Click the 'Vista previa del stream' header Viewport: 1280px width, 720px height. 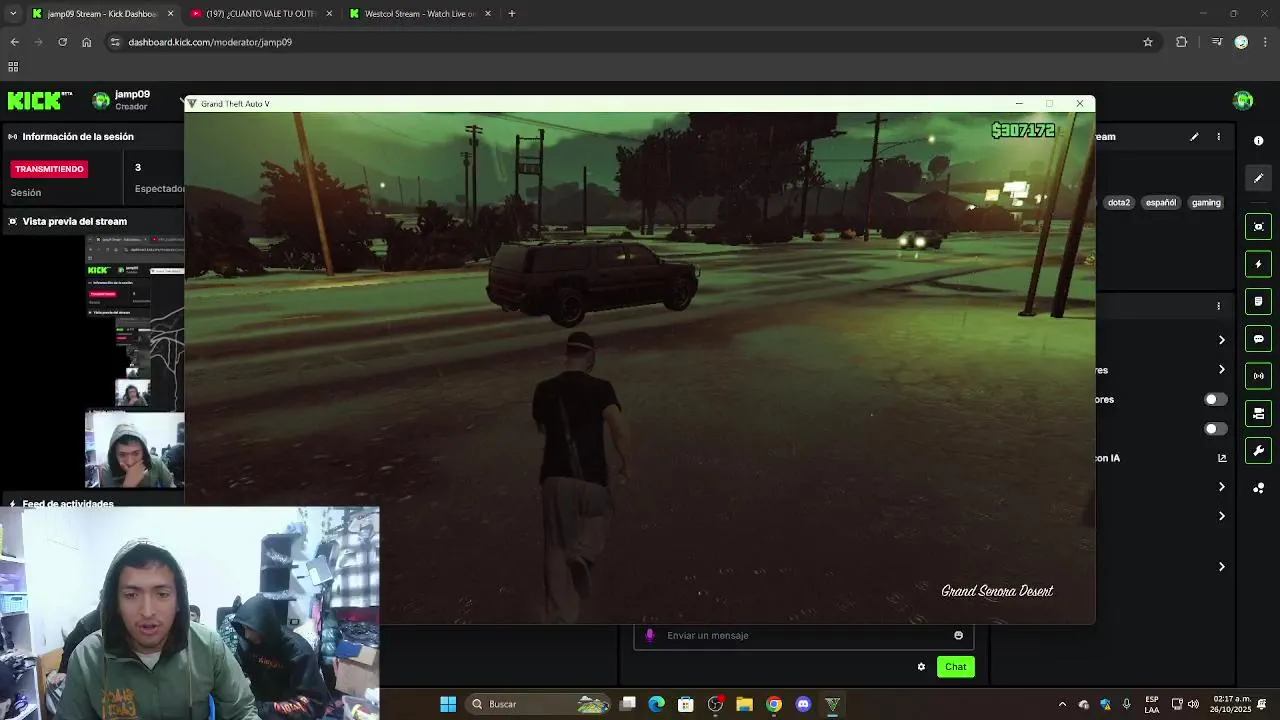[75, 221]
